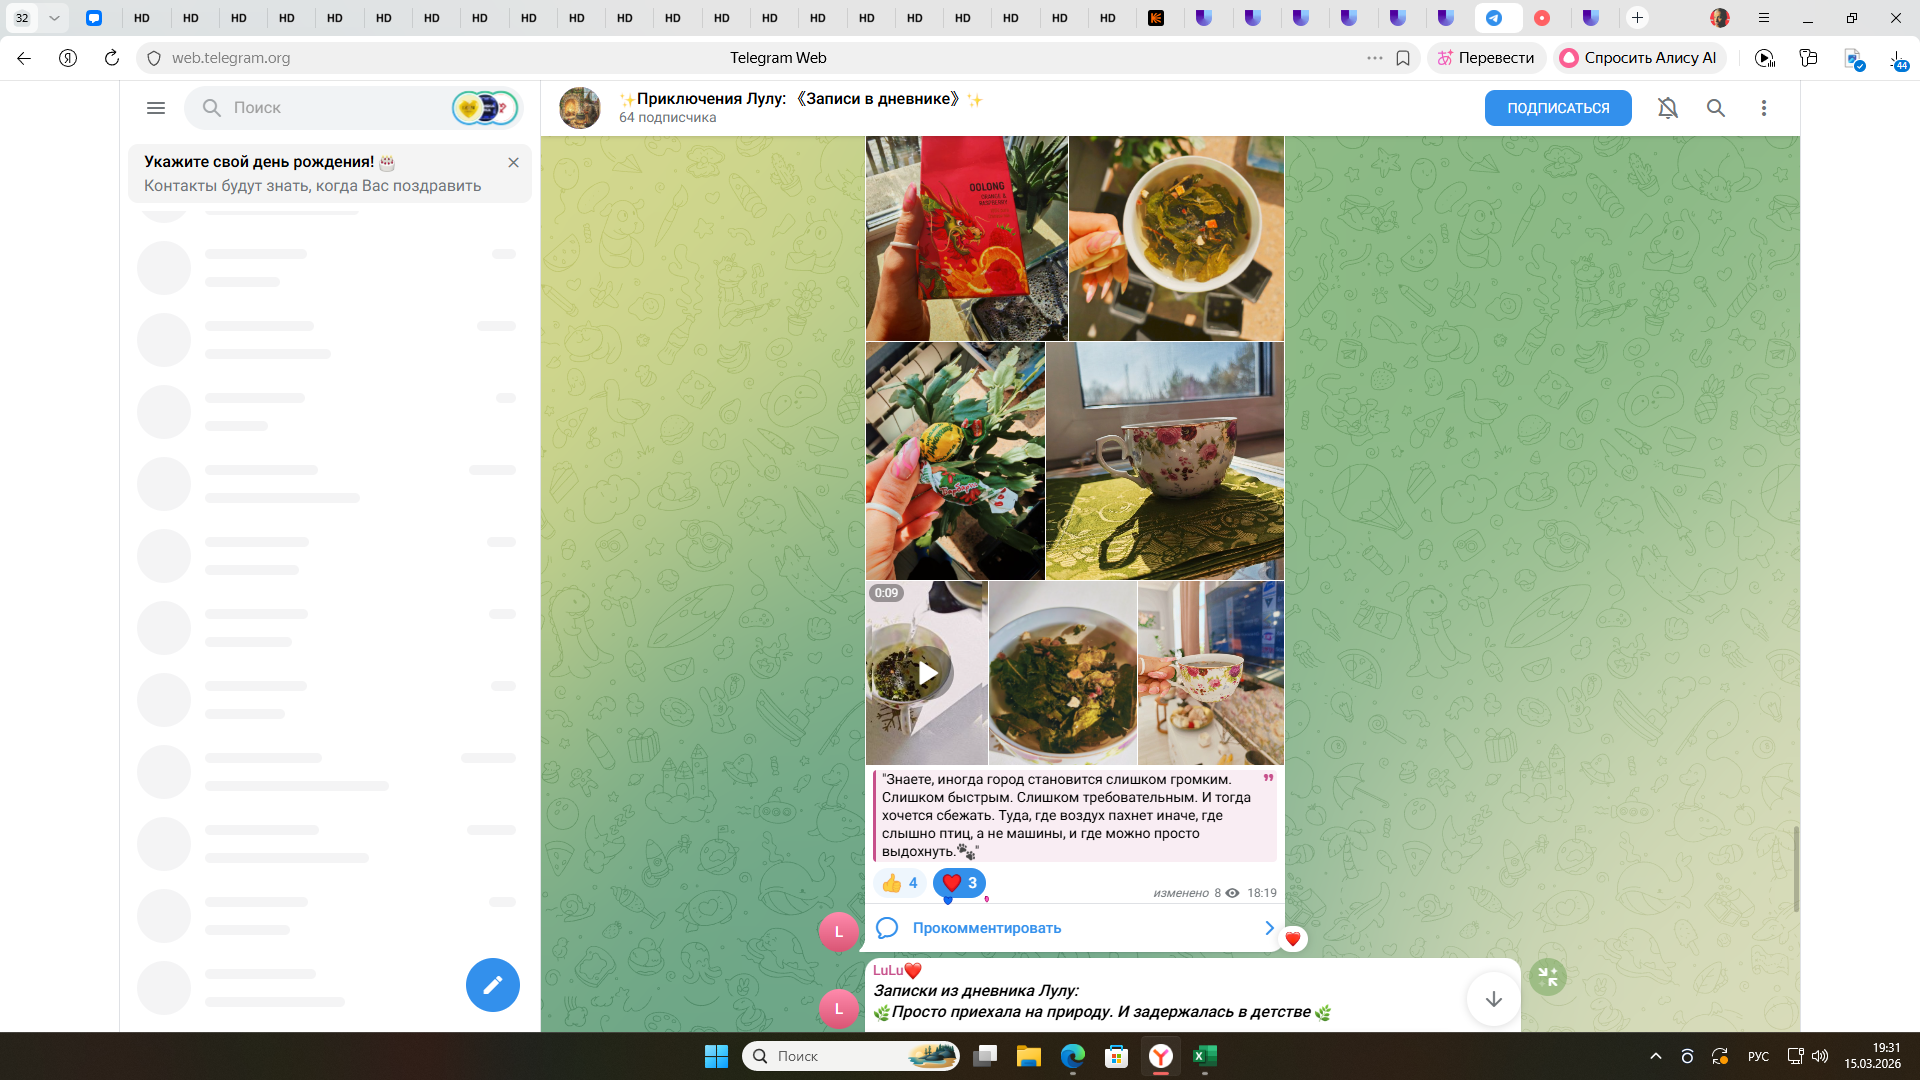Open Excel from the Windows taskbar

tap(1204, 1056)
